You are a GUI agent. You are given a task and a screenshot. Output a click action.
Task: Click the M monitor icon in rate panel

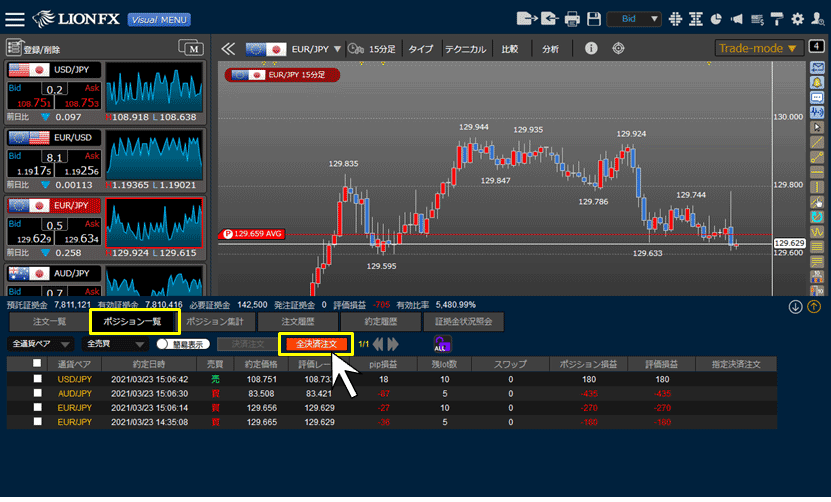[x=191, y=48]
